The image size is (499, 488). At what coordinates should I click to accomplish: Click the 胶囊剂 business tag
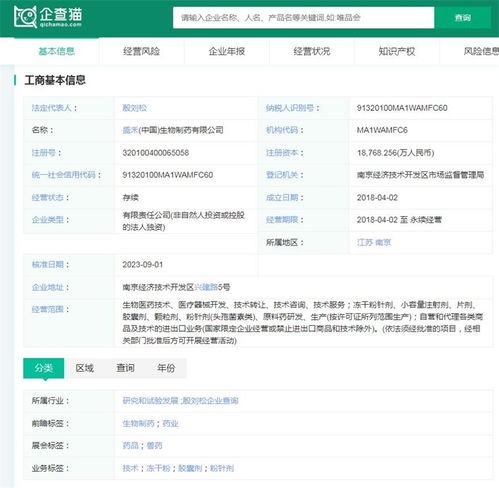click(x=190, y=468)
